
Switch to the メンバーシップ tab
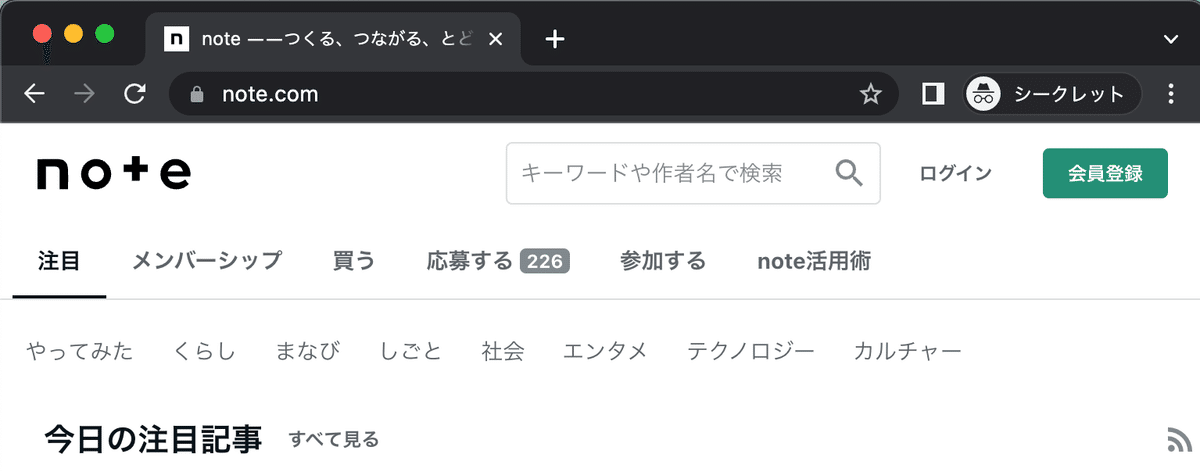tap(207, 262)
